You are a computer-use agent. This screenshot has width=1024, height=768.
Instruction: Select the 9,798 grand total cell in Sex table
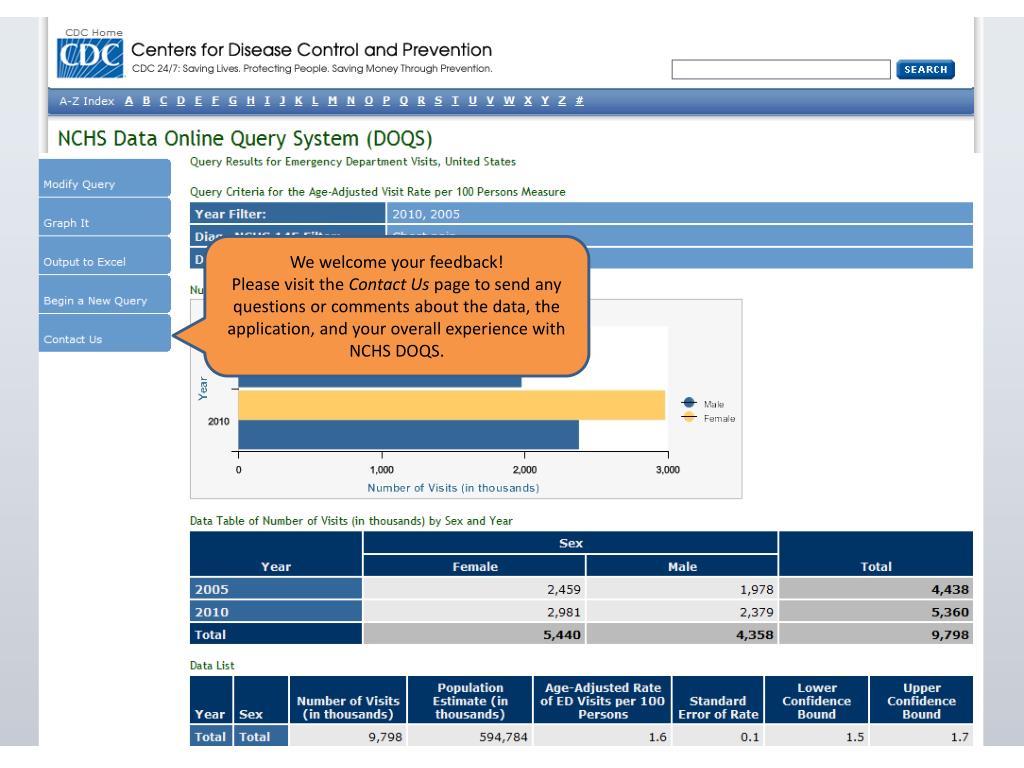pyautogui.click(x=876, y=634)
